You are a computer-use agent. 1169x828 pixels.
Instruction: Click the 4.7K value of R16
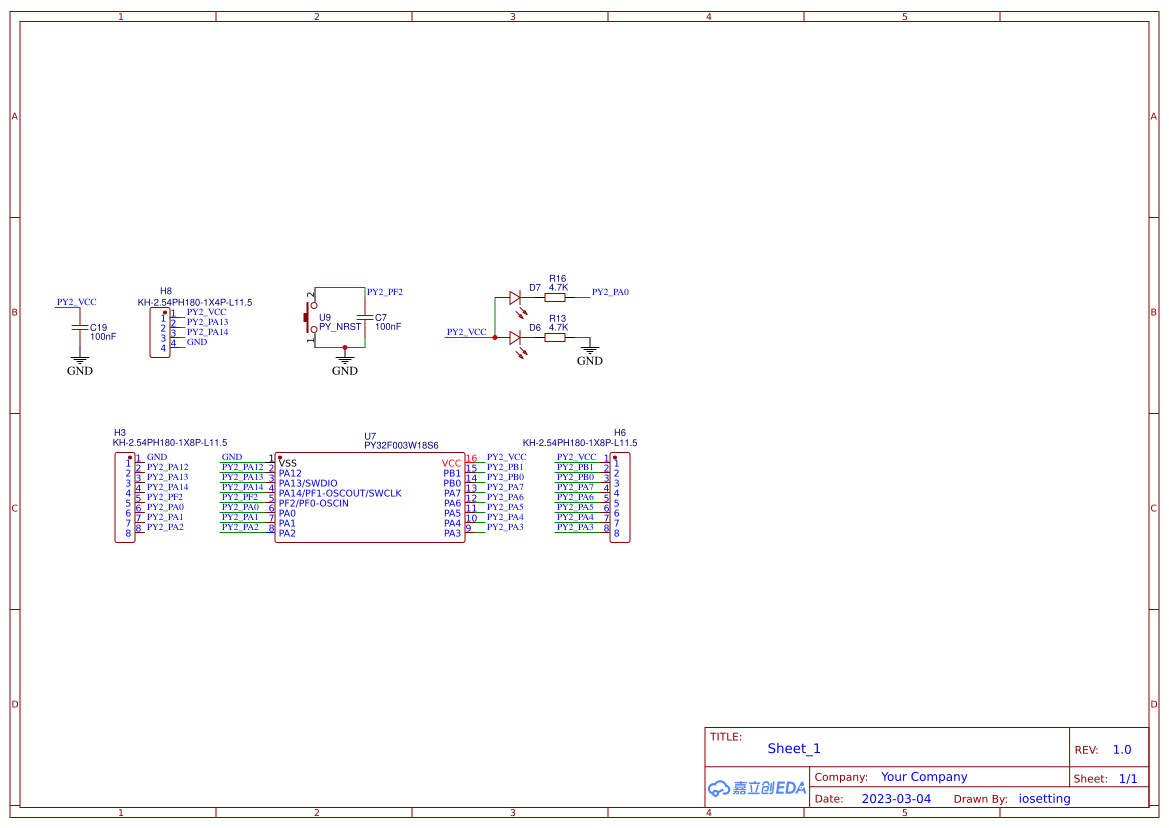click(558, 287)
